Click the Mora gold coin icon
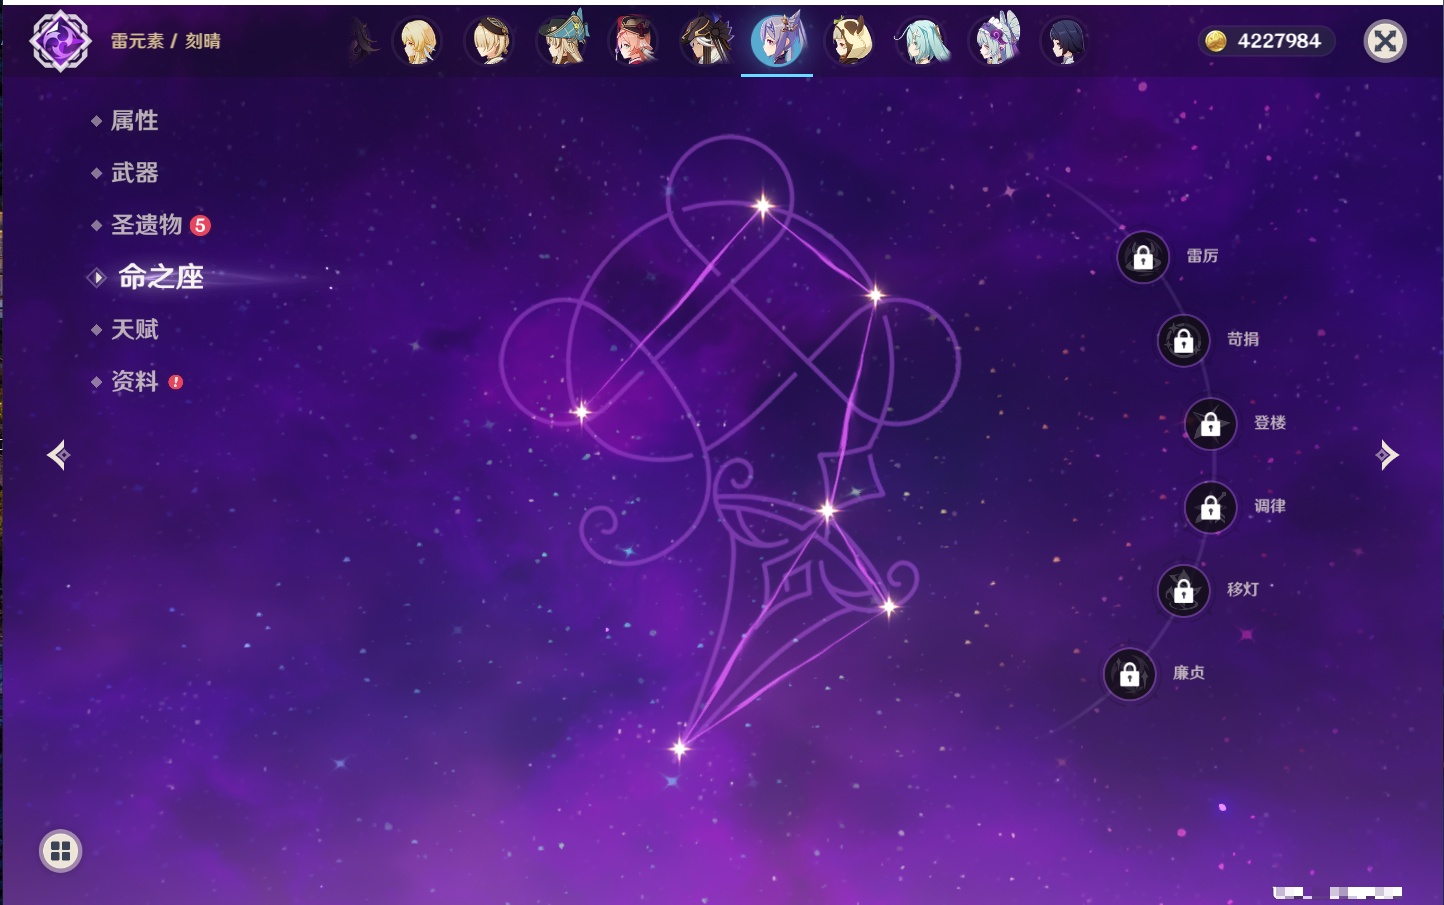Viewport: 1444px width, 905px height. [x=1216, y=41]
